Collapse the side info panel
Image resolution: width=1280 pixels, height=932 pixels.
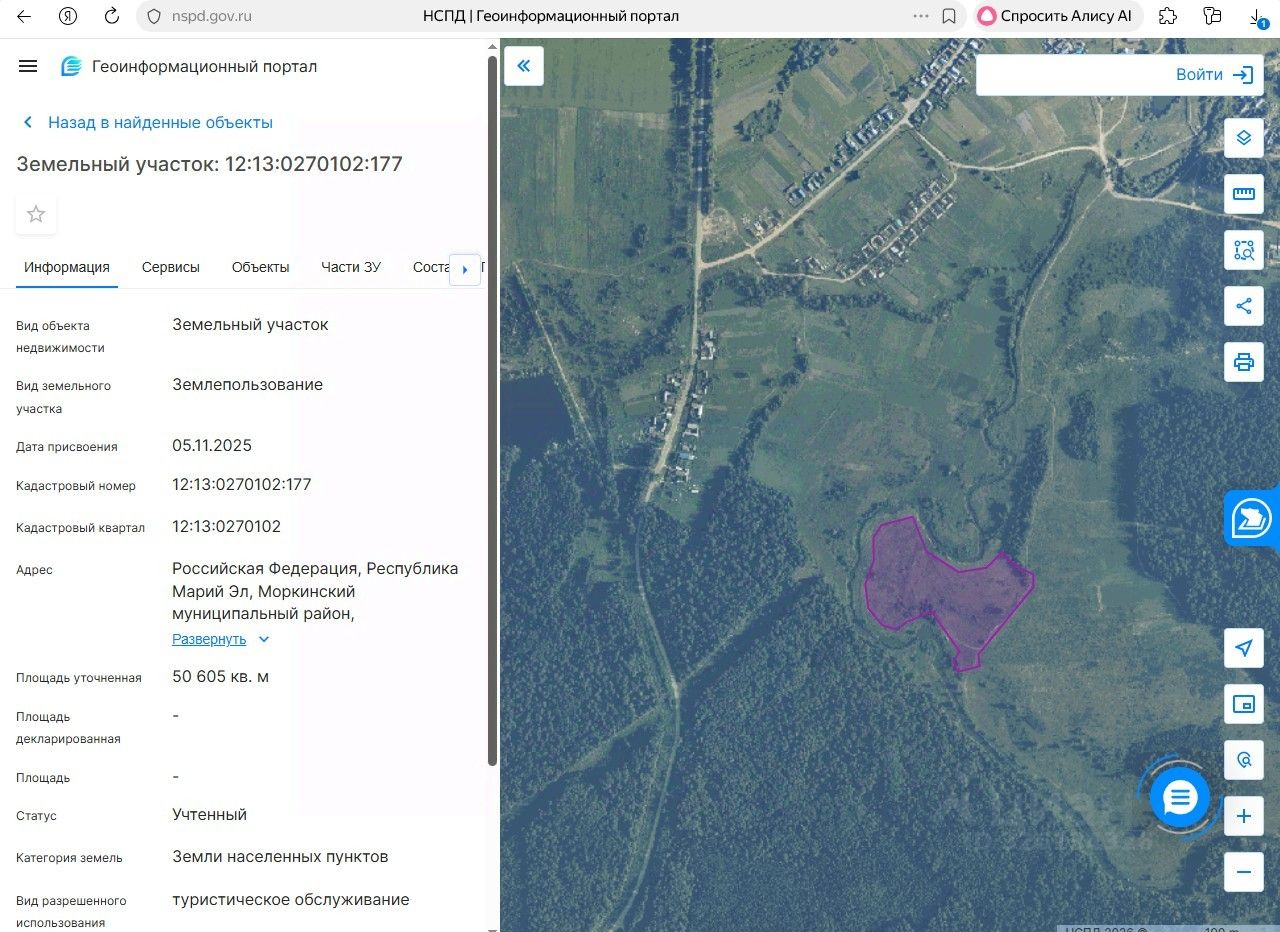[x=523, y=66]
